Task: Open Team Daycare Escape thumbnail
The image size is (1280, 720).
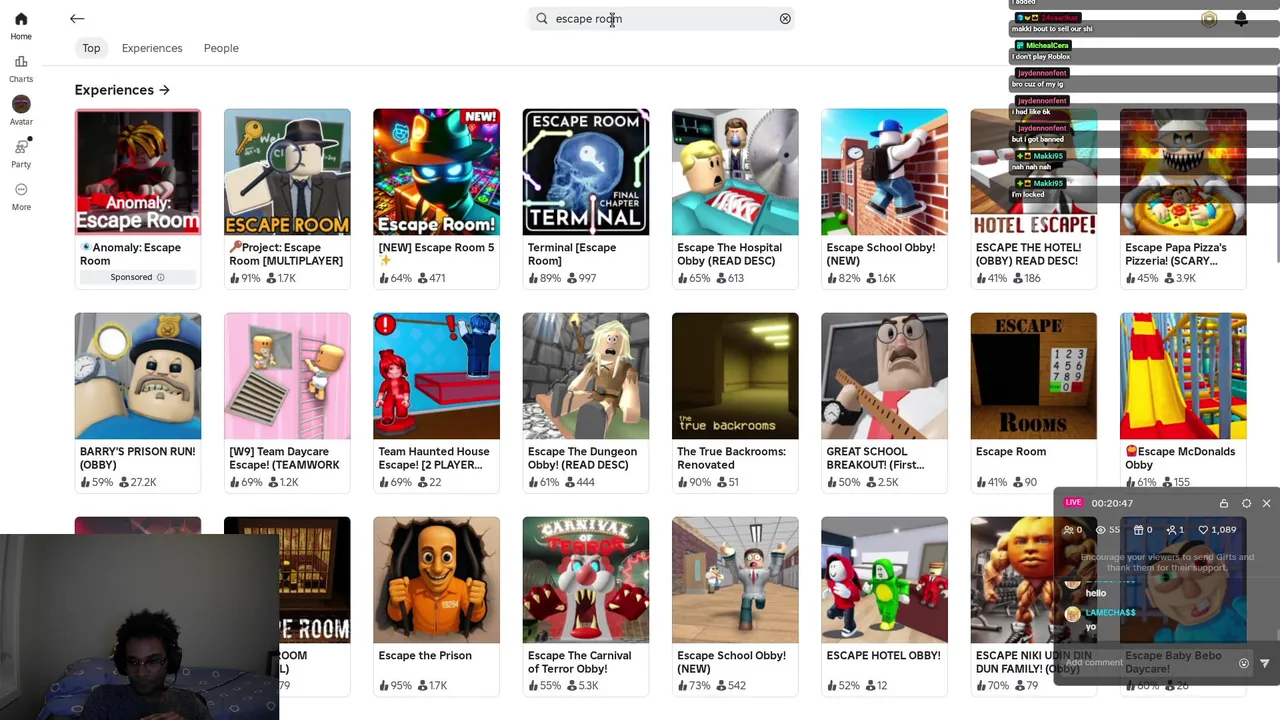Action: (x=287, y=376)
